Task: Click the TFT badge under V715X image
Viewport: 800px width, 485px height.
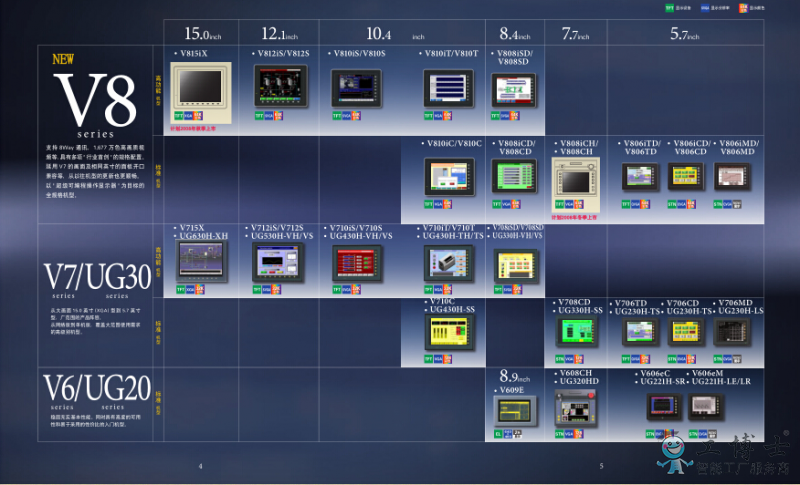Action: point(181,289)
